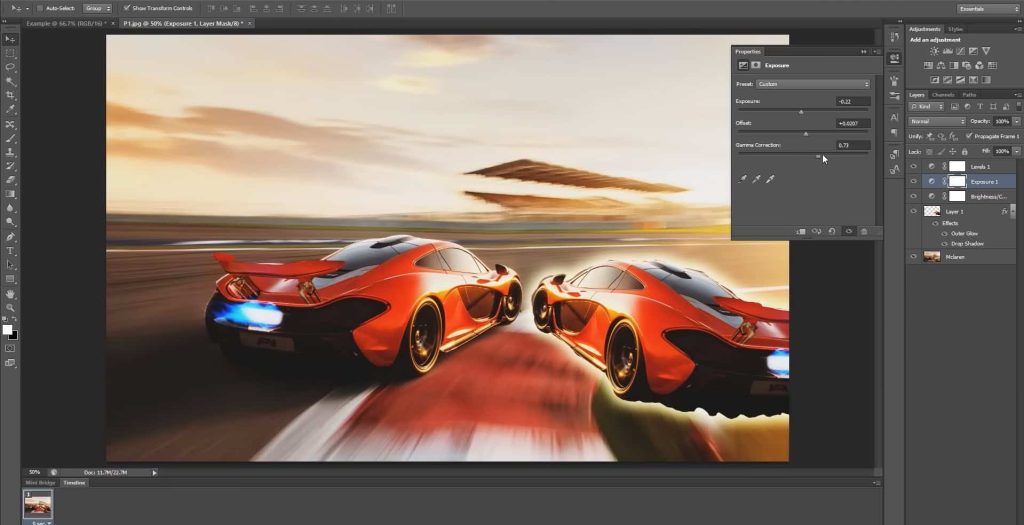Toggle Outer Glow effect visibility
Screen dimensions: 1024x525
[944, 234]
